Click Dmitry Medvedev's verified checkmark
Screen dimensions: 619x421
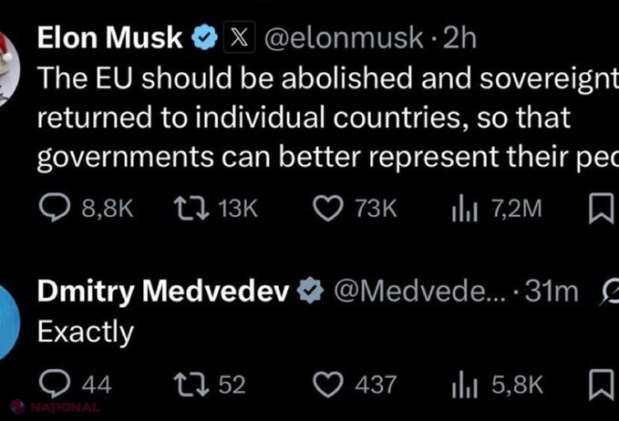tap(311, 291)
